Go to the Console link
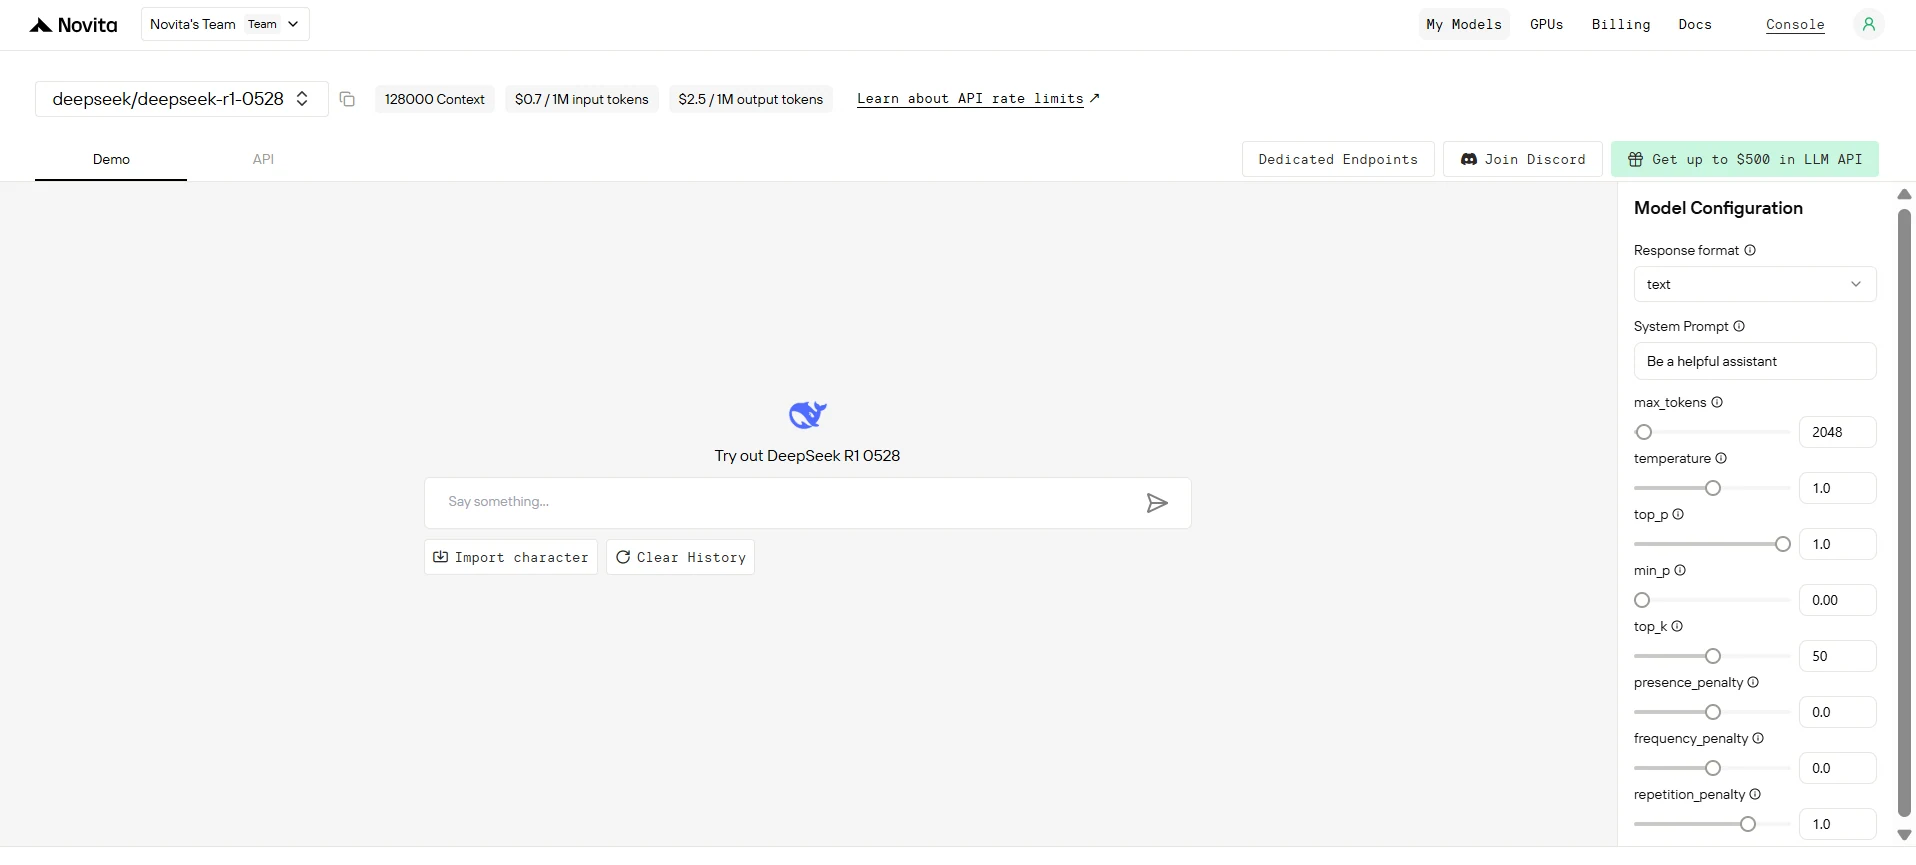This screenshot has width=1916, height=865. pyautogui.click(x=1795, y=25)
